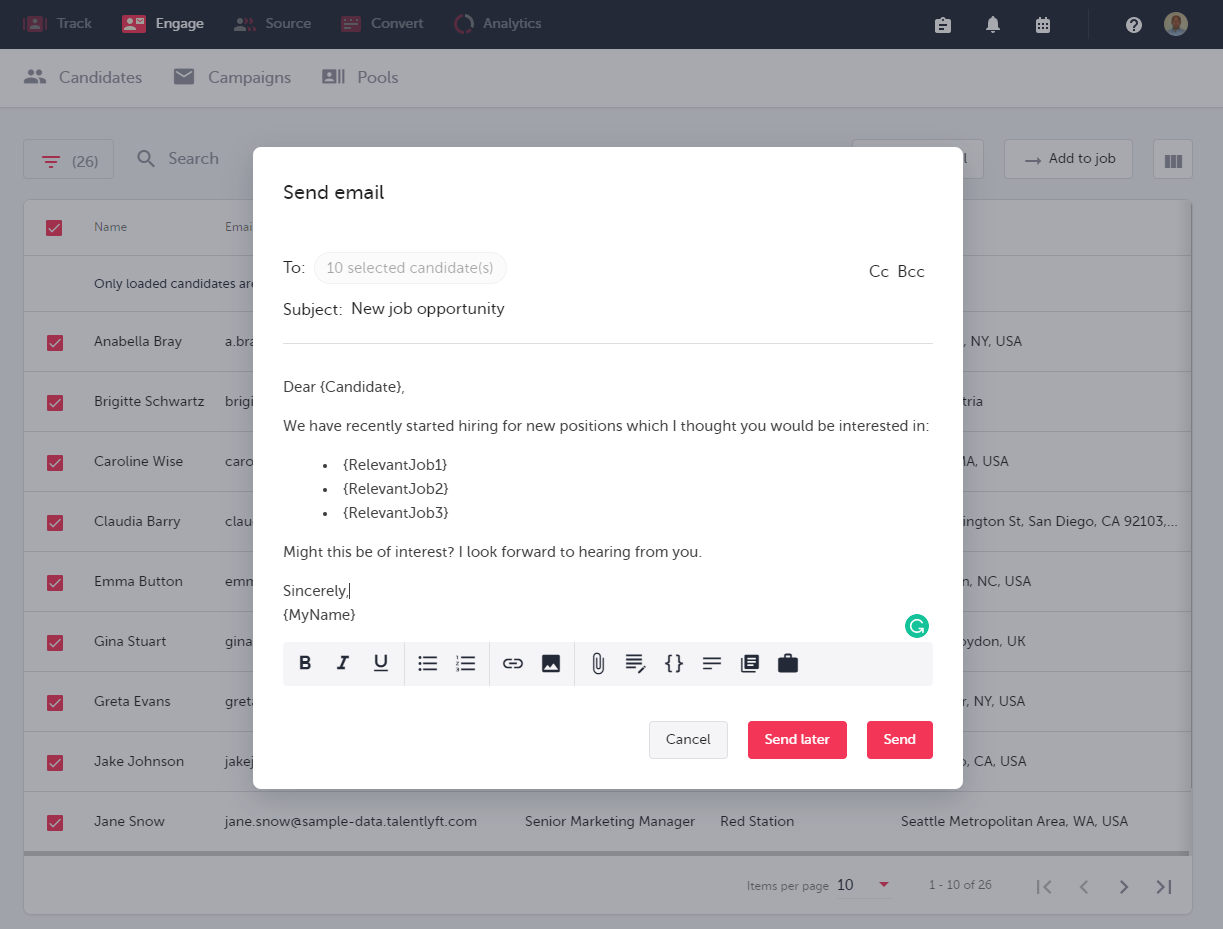Uncheck the select-all candidates checkbox
Viewport: 1223px width, 929px height.
pos(55,228)
